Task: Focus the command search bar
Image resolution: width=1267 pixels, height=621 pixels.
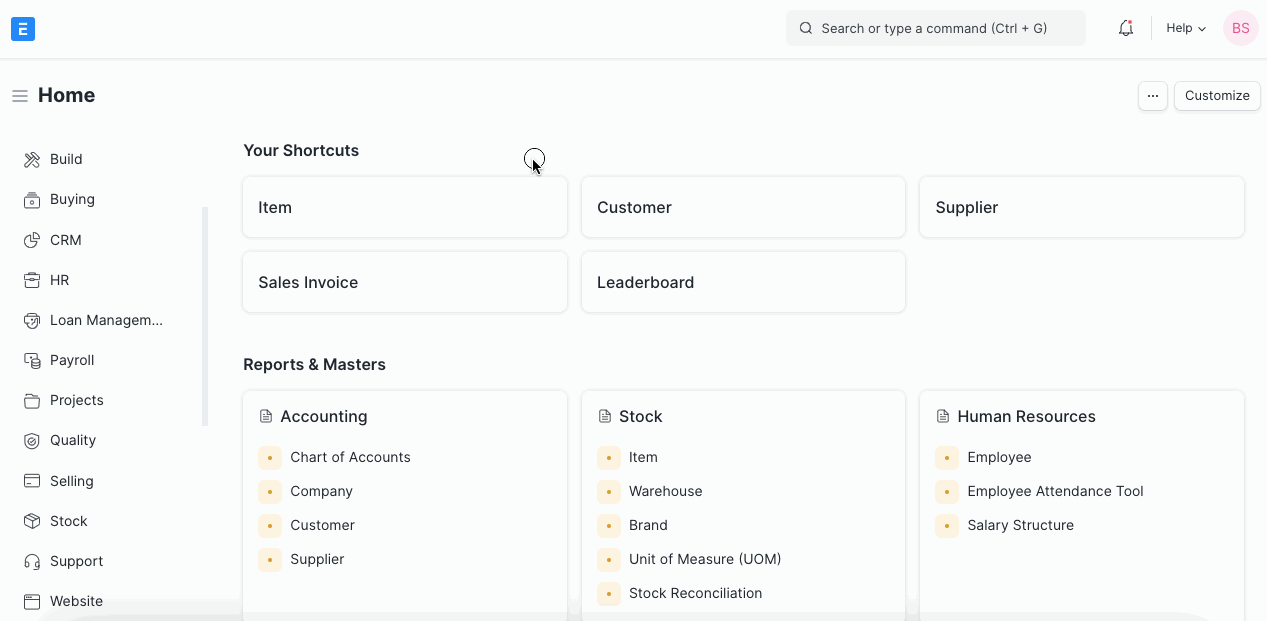Action: [935, 29]
